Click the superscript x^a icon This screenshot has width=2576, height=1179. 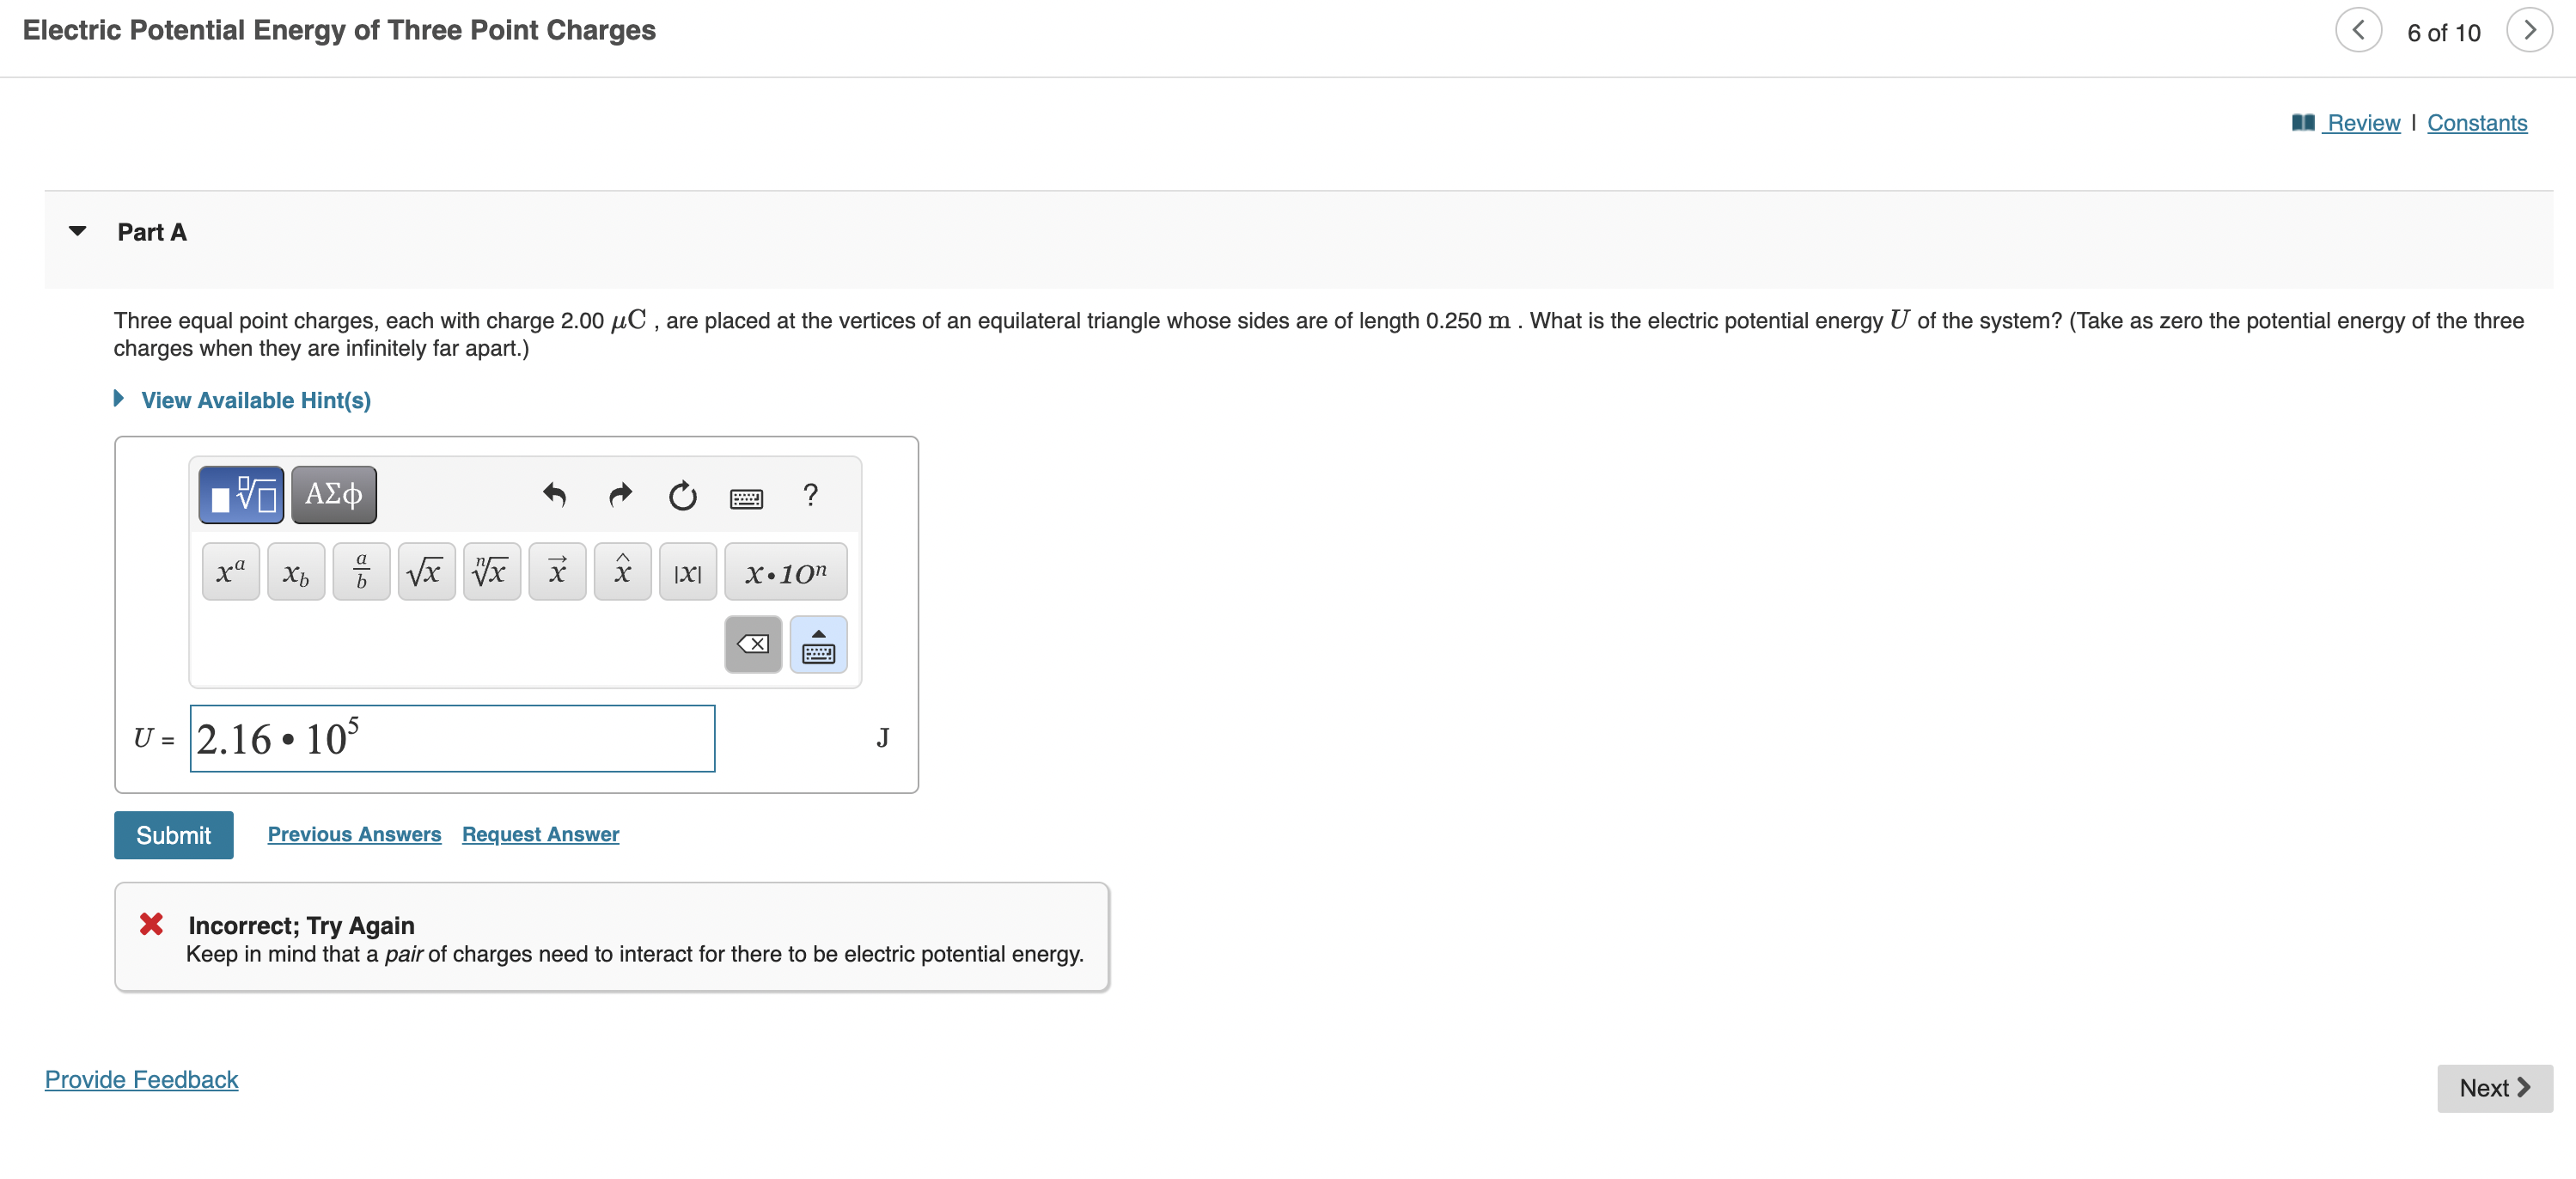(230, 570)
